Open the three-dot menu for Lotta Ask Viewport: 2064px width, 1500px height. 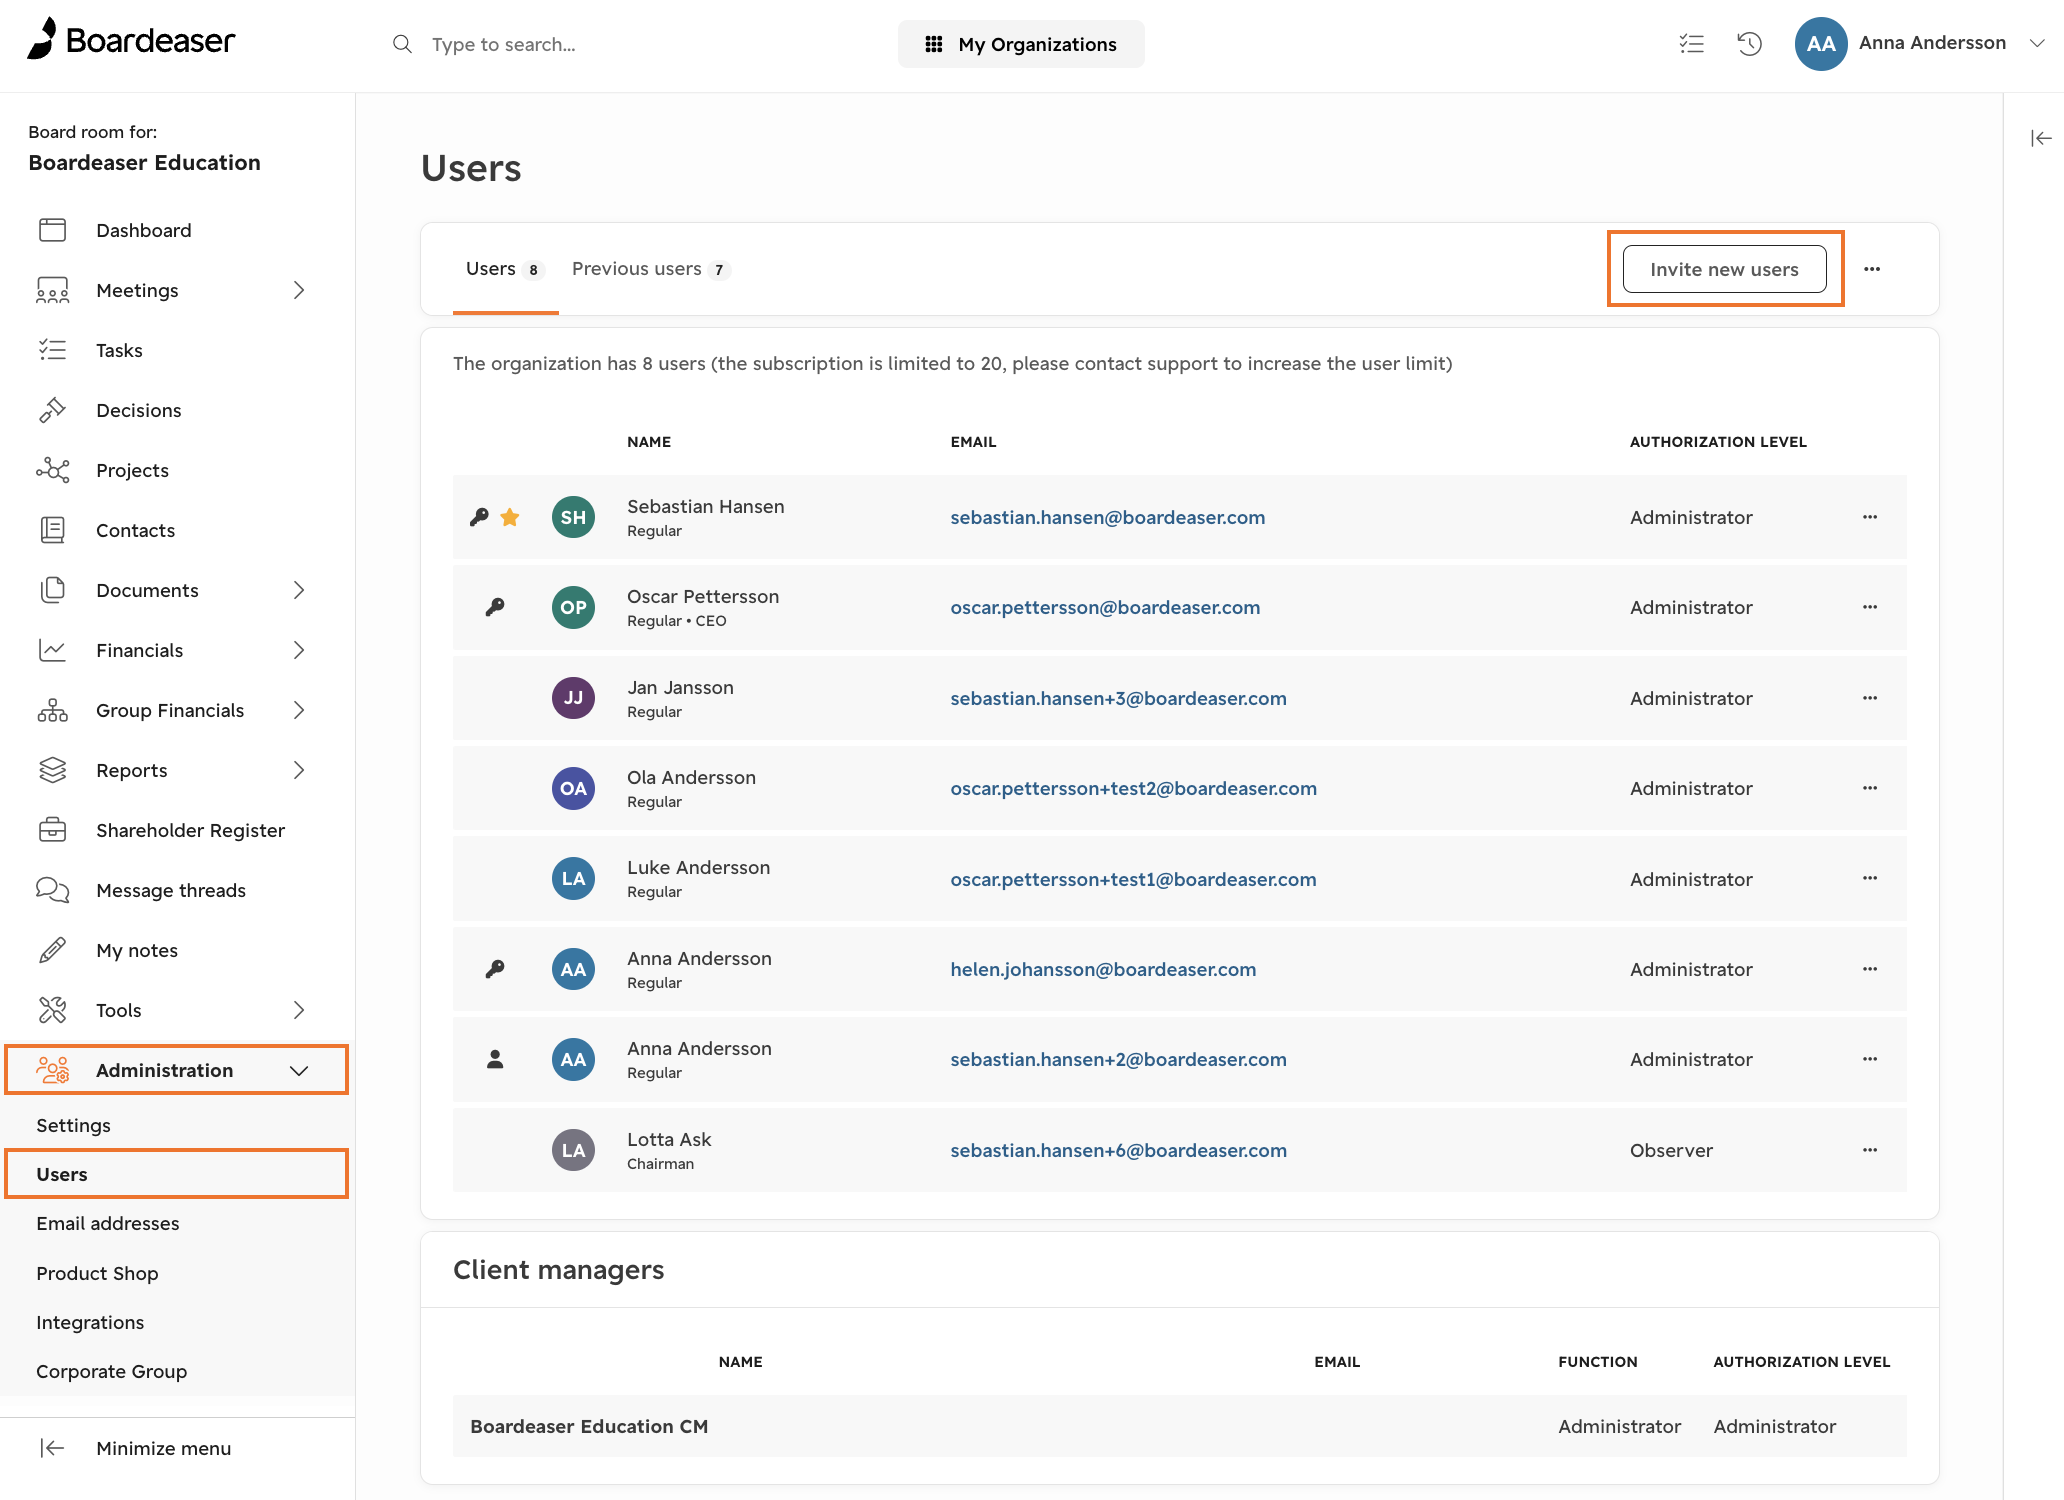pos(1870,1150)
